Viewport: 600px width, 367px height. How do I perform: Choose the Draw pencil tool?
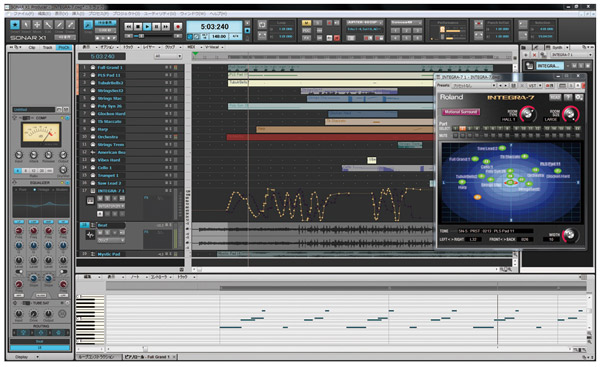coord(59,25)
